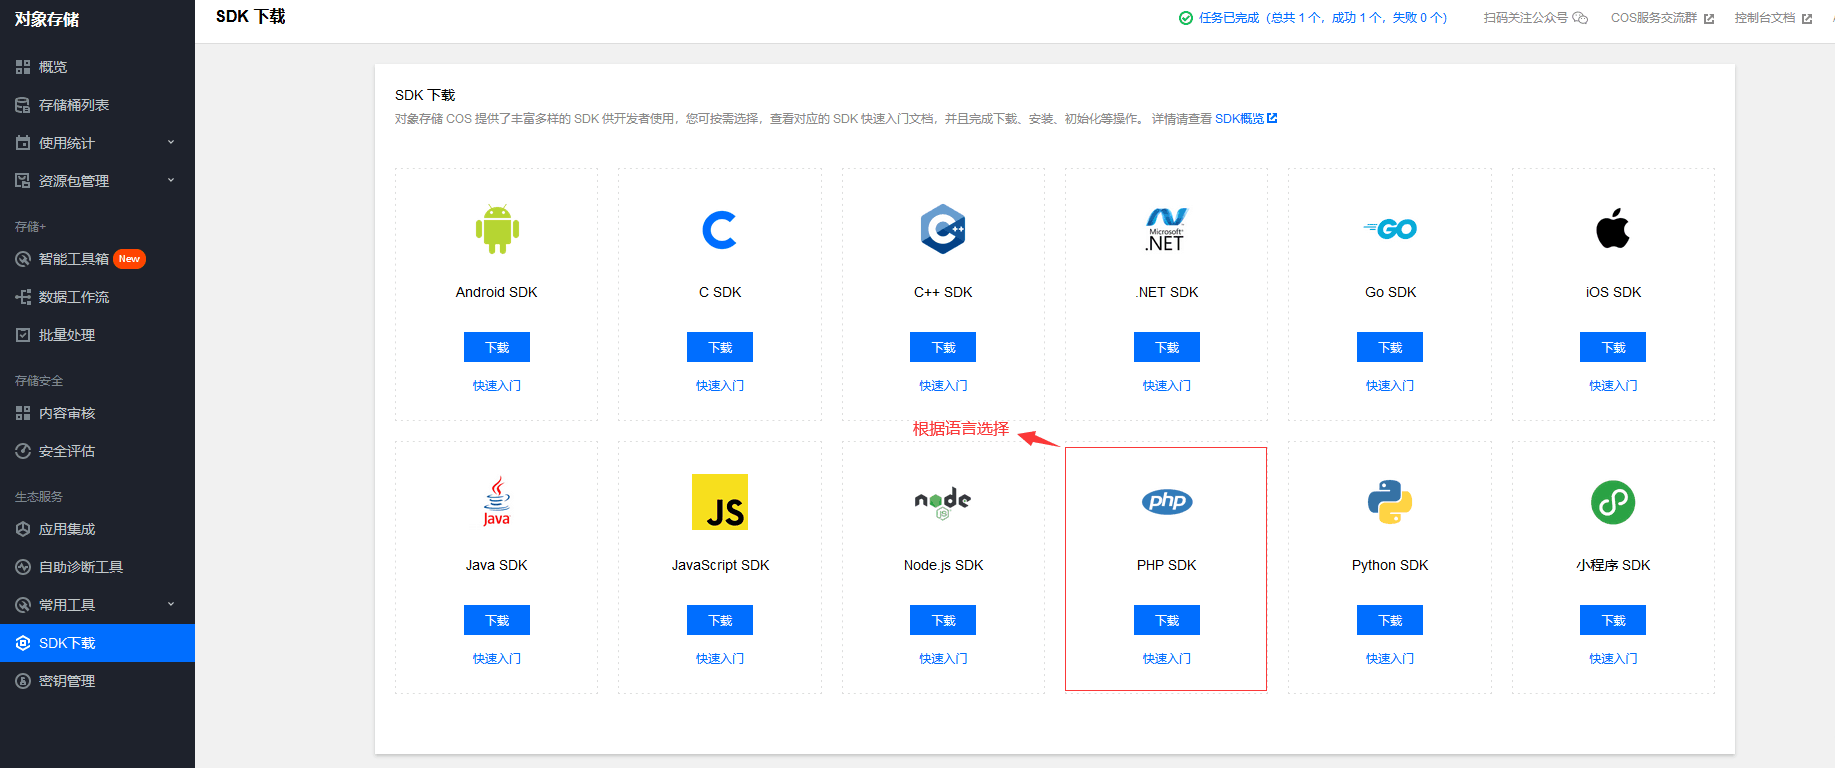Open 快速入门 for Java SDK
Screen dimensions: 1835x768
point(497,658)
